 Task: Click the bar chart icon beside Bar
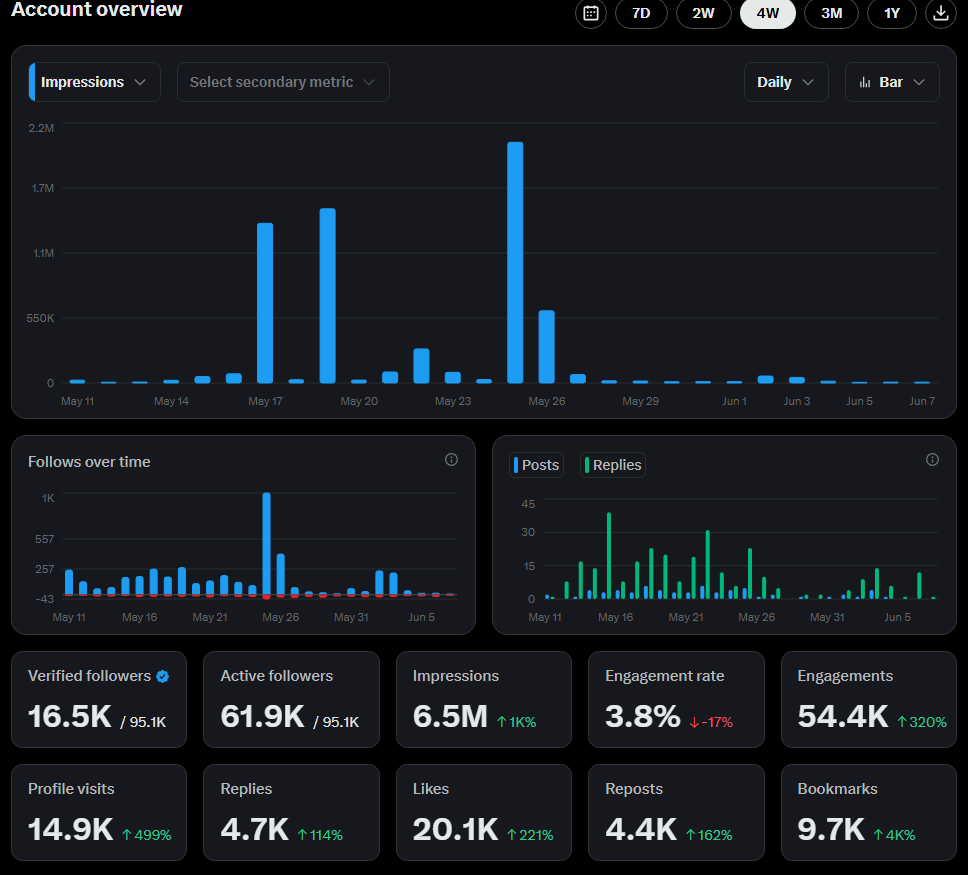tap(865, 82)
